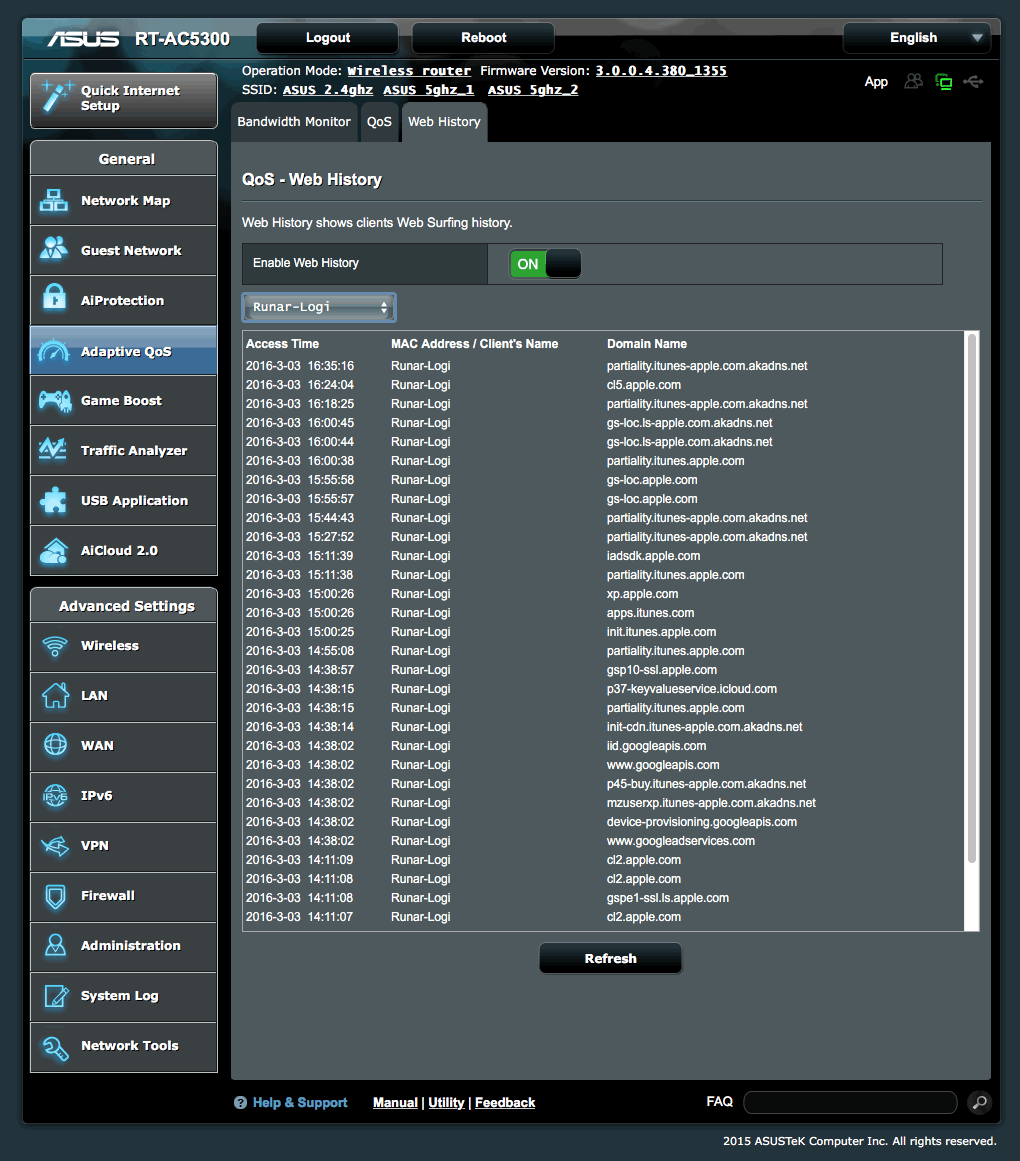
Task: Click the USB status icon in the header
Action: (974, 81)
